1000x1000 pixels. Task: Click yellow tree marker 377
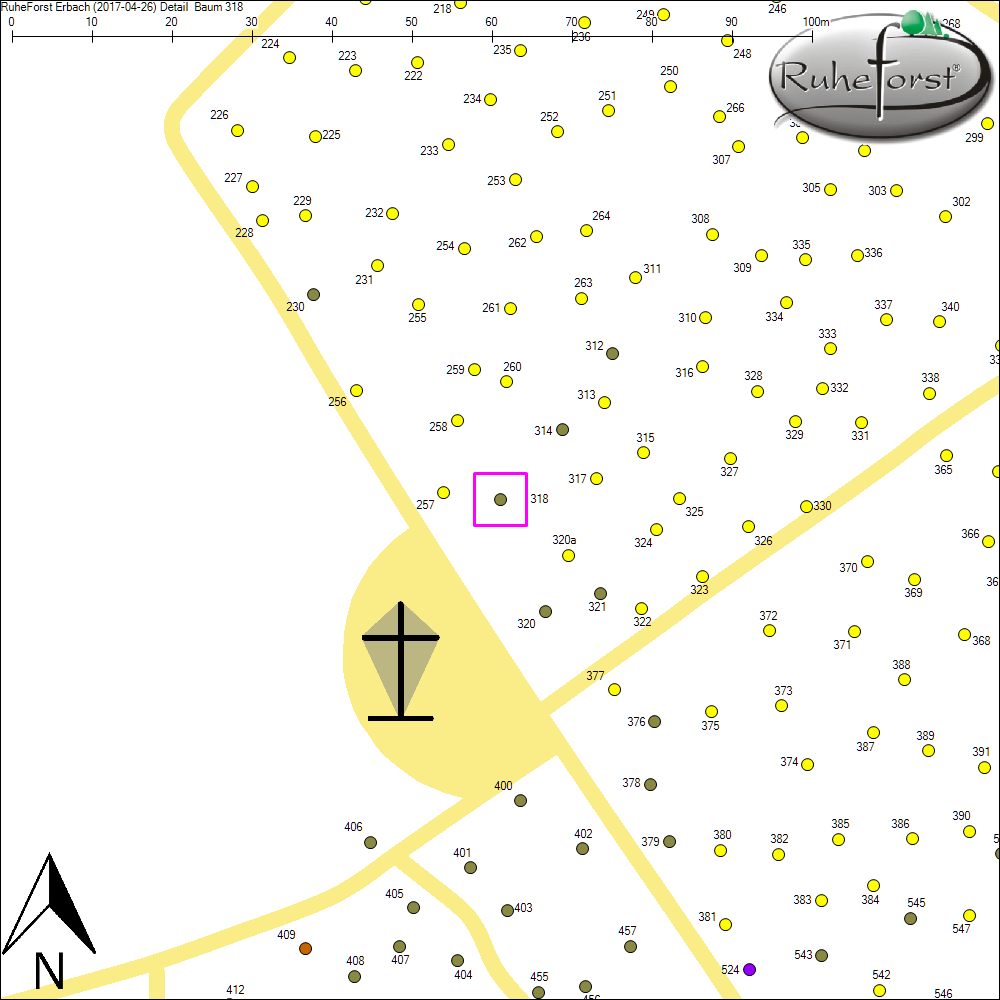click(614, 689)
